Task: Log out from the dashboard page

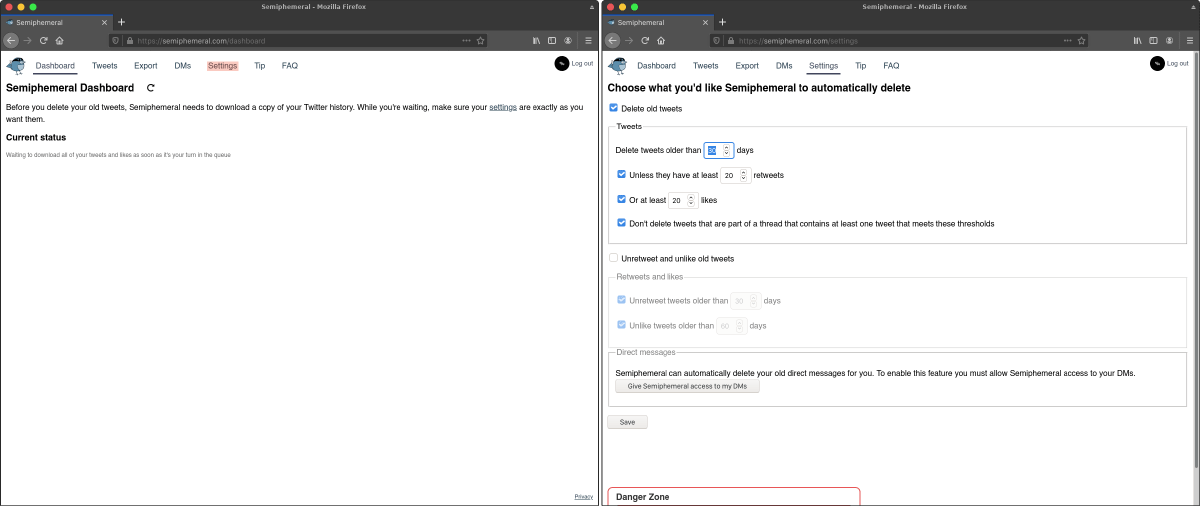Action: click(x=582, y=63)
